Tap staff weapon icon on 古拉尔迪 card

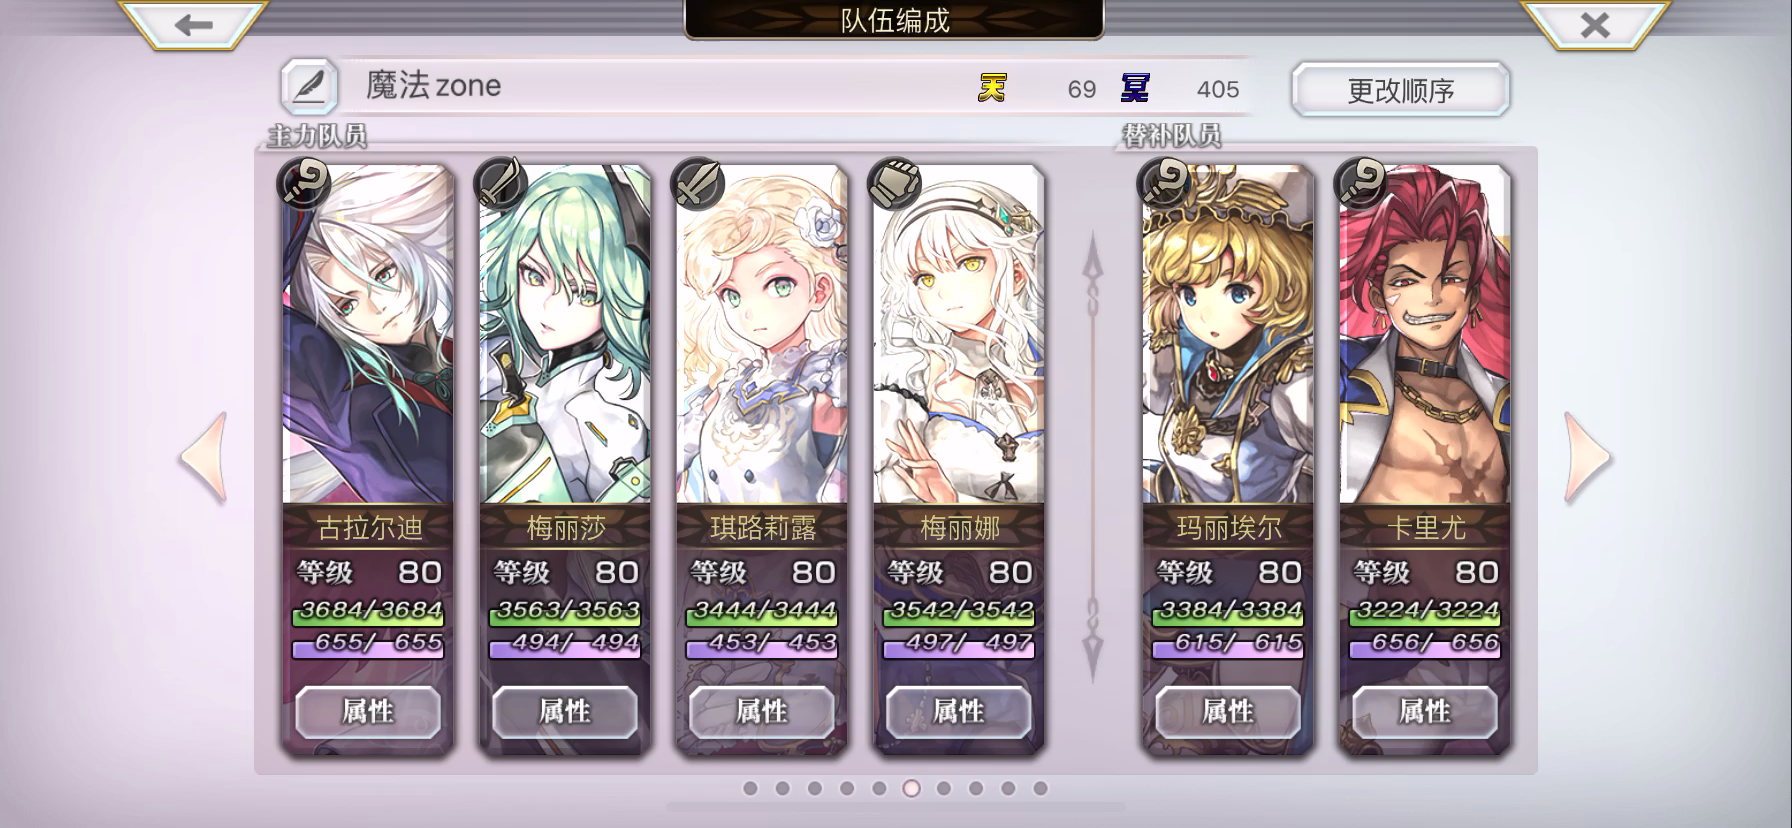click(x=304, y=184)
